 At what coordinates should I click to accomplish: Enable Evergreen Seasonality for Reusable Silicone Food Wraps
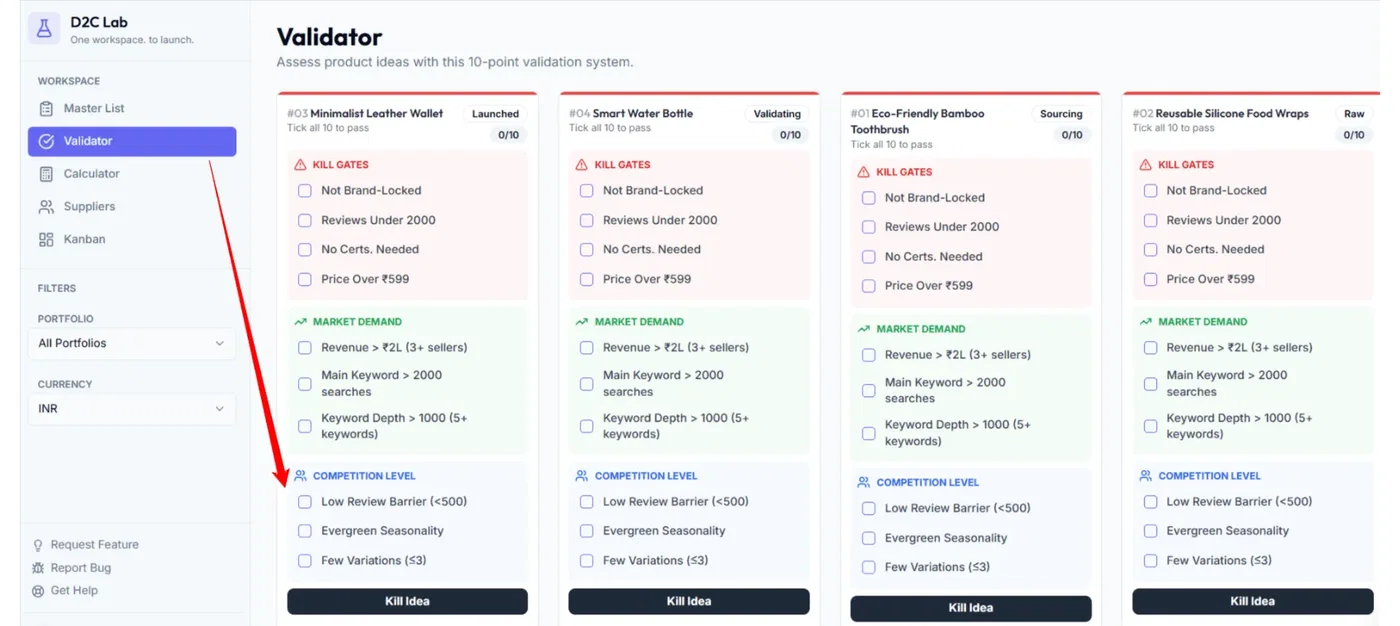click(1150, 531)
